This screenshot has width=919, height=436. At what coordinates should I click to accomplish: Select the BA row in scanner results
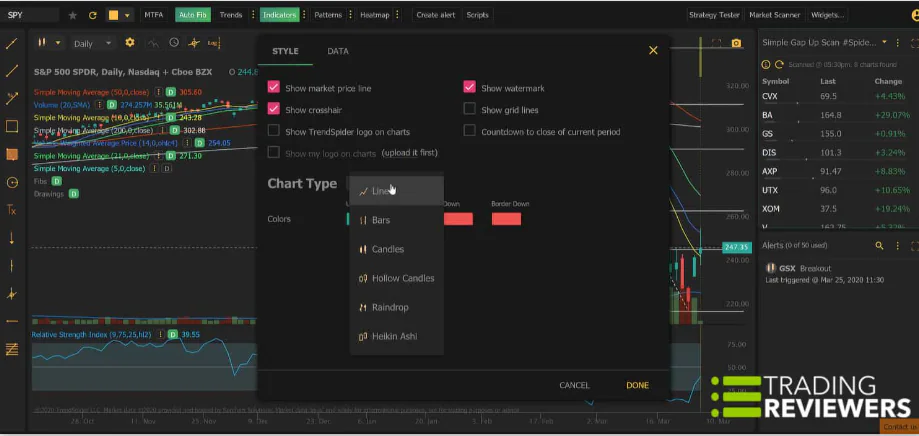click(x=838, y=115)
